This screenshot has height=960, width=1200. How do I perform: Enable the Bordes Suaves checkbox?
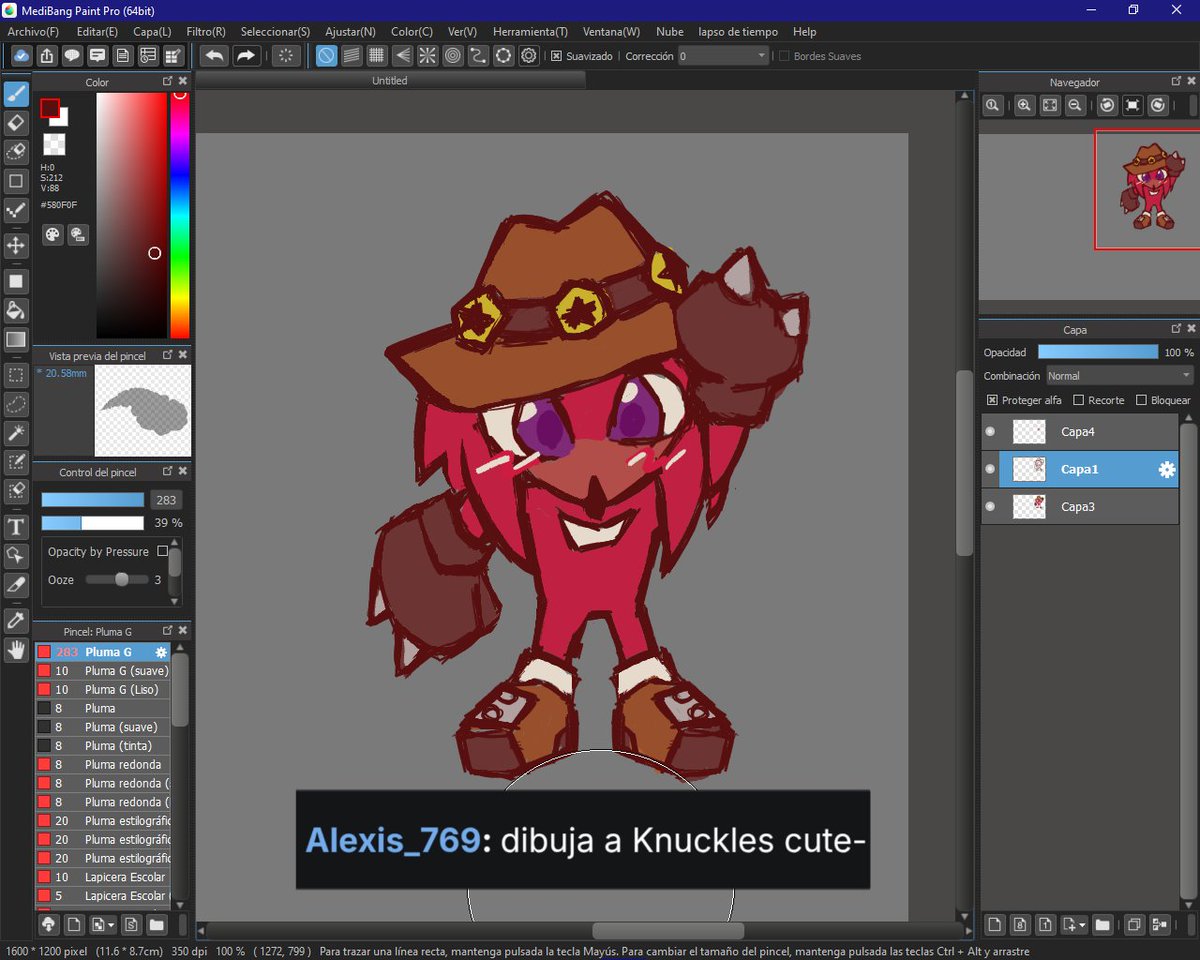[785, 56]
